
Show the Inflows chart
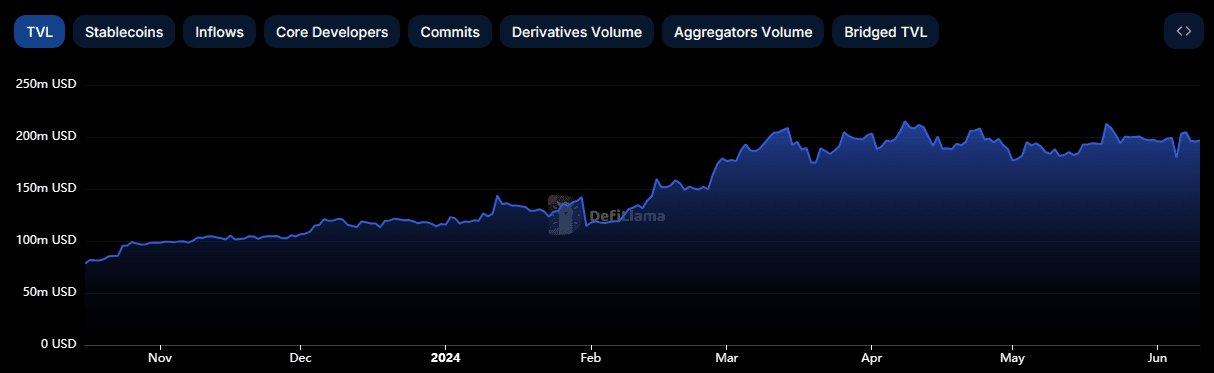click(x=219, y=32)
